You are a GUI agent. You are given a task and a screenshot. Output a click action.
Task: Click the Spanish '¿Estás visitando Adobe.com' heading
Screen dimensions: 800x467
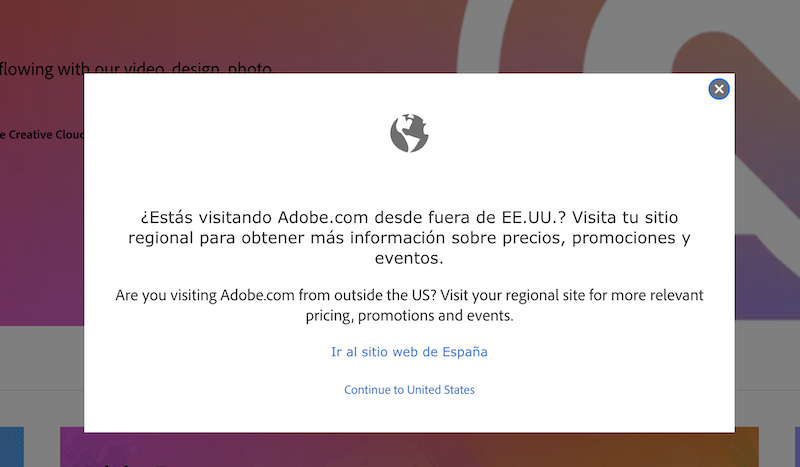(409, 237)
